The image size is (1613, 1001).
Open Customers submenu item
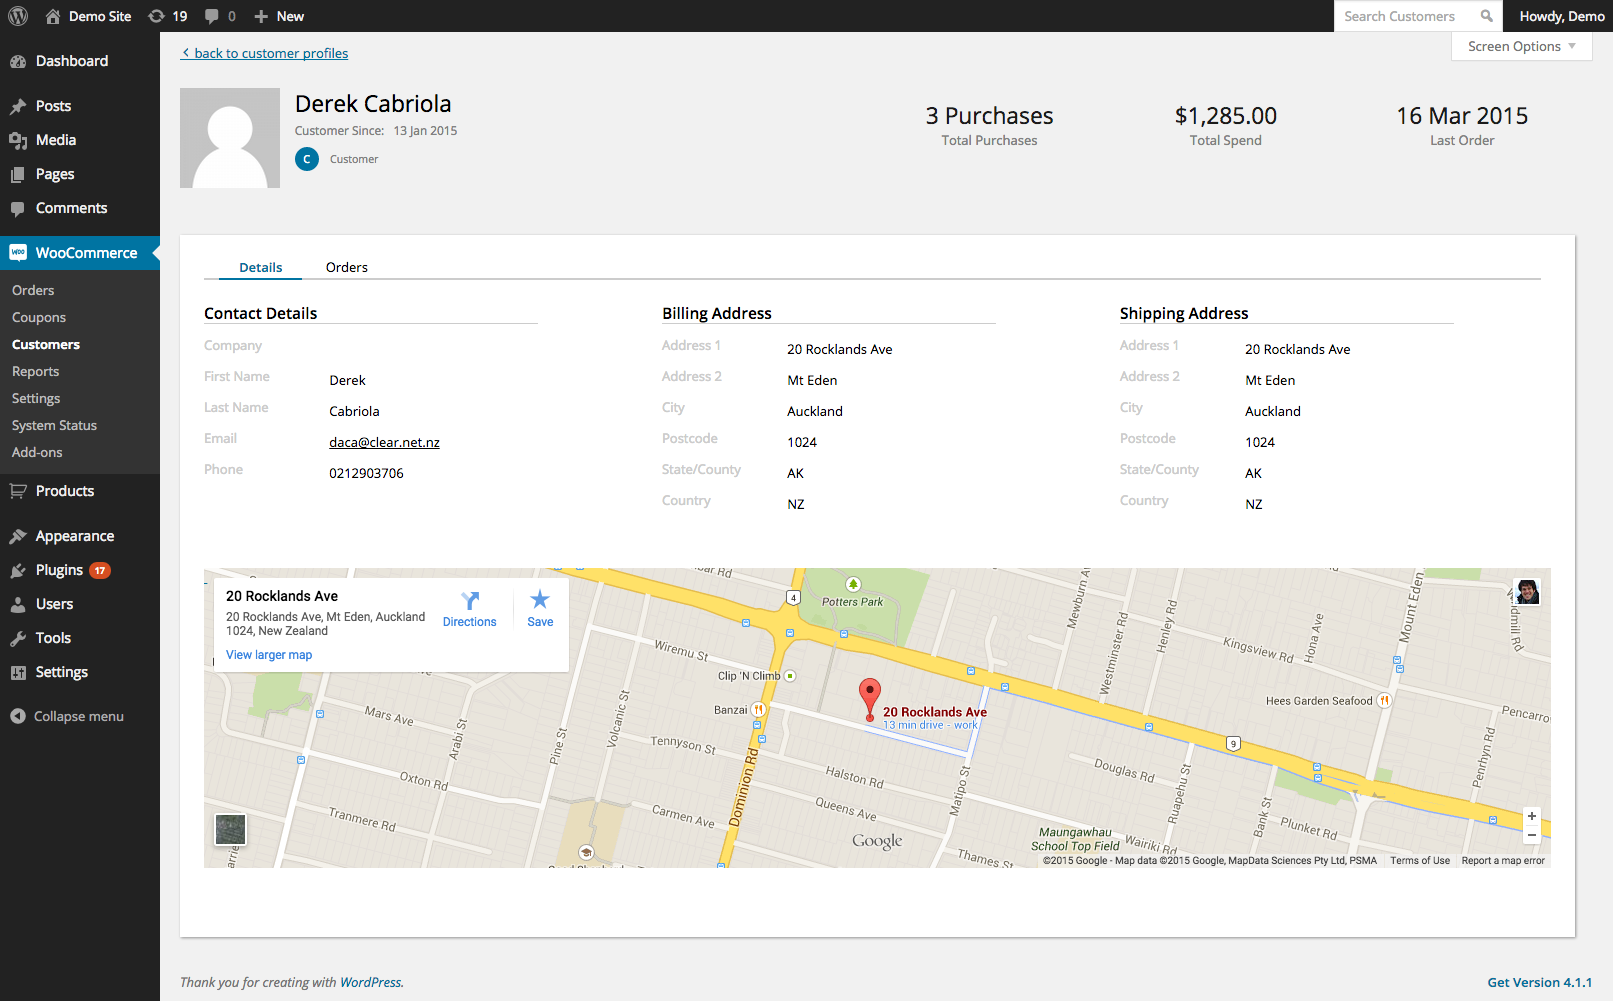pos(46,344)
